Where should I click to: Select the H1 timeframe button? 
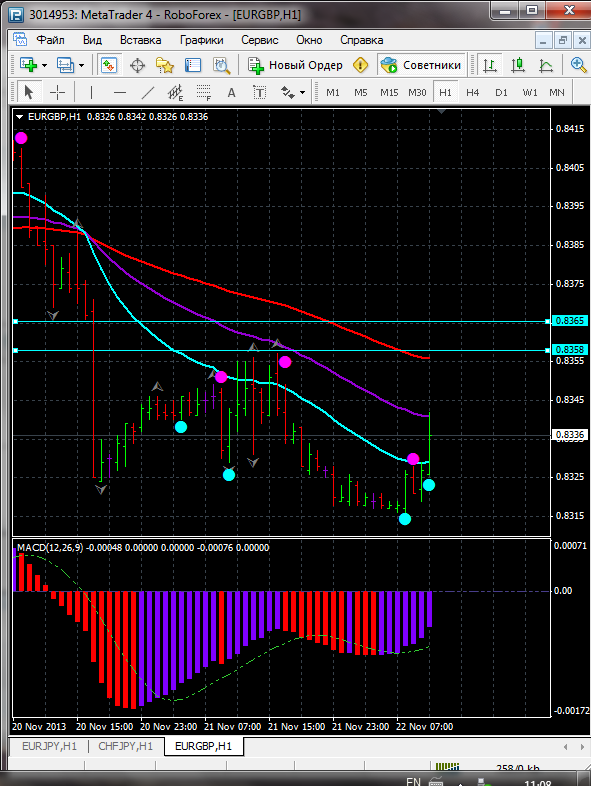pyautogui.click(x=445, y=92)
